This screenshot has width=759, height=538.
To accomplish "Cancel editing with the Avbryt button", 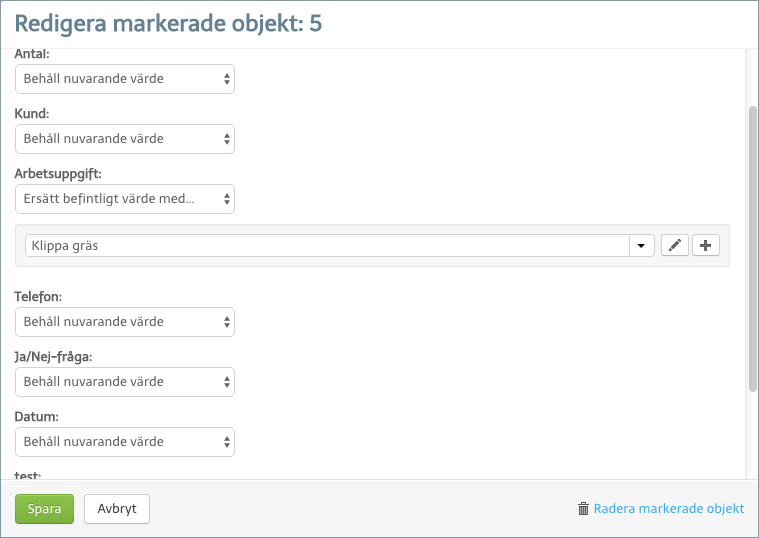I will coord(117,509).
